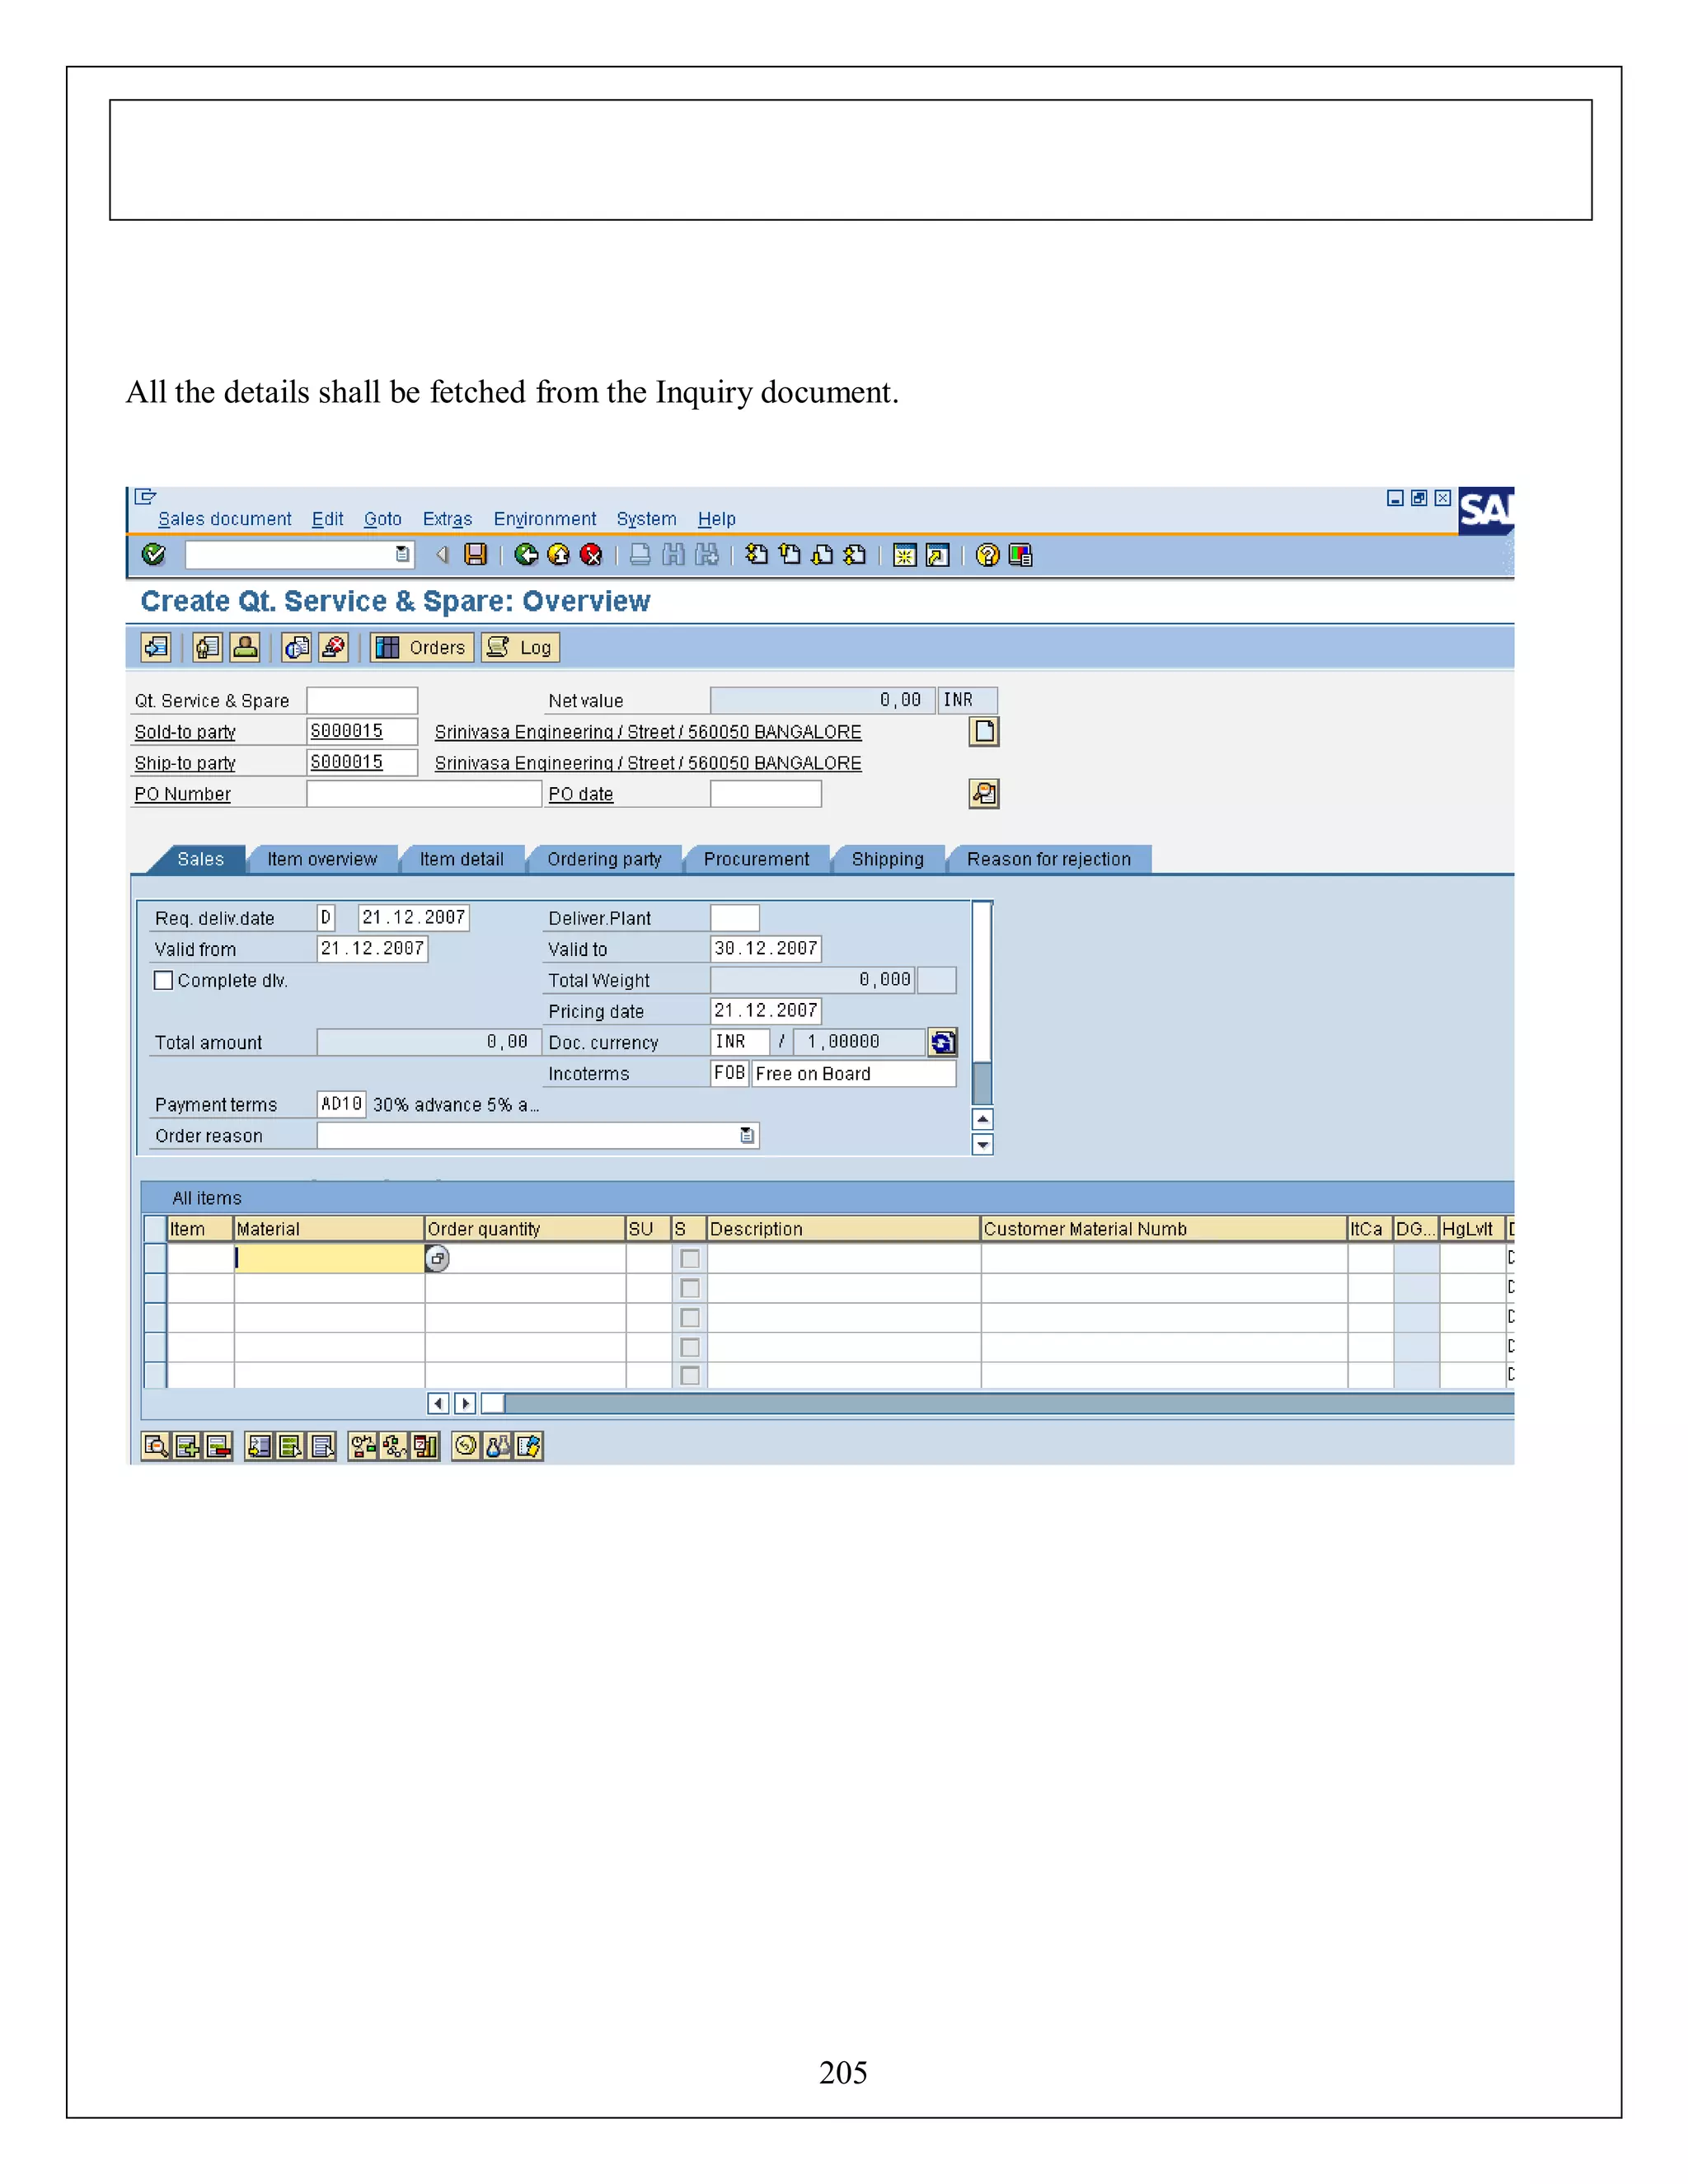The height and width of the screenshot is (2184, 1688).
Task: Click the Update currency exchange rate icon
Action: tap(942, 1042)
